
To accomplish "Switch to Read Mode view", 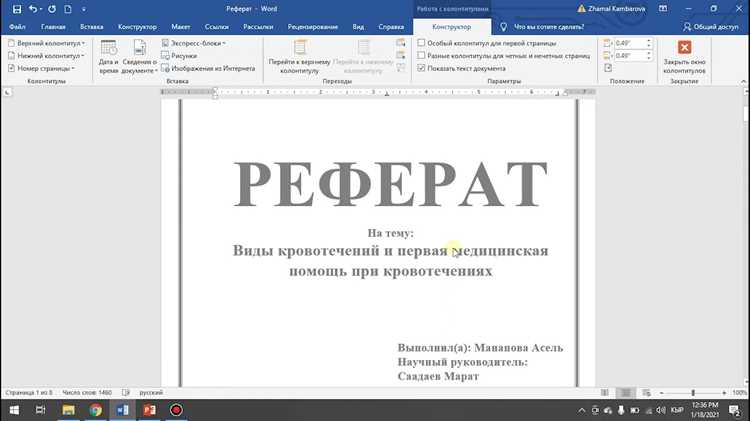I will [x=605, y=393].
